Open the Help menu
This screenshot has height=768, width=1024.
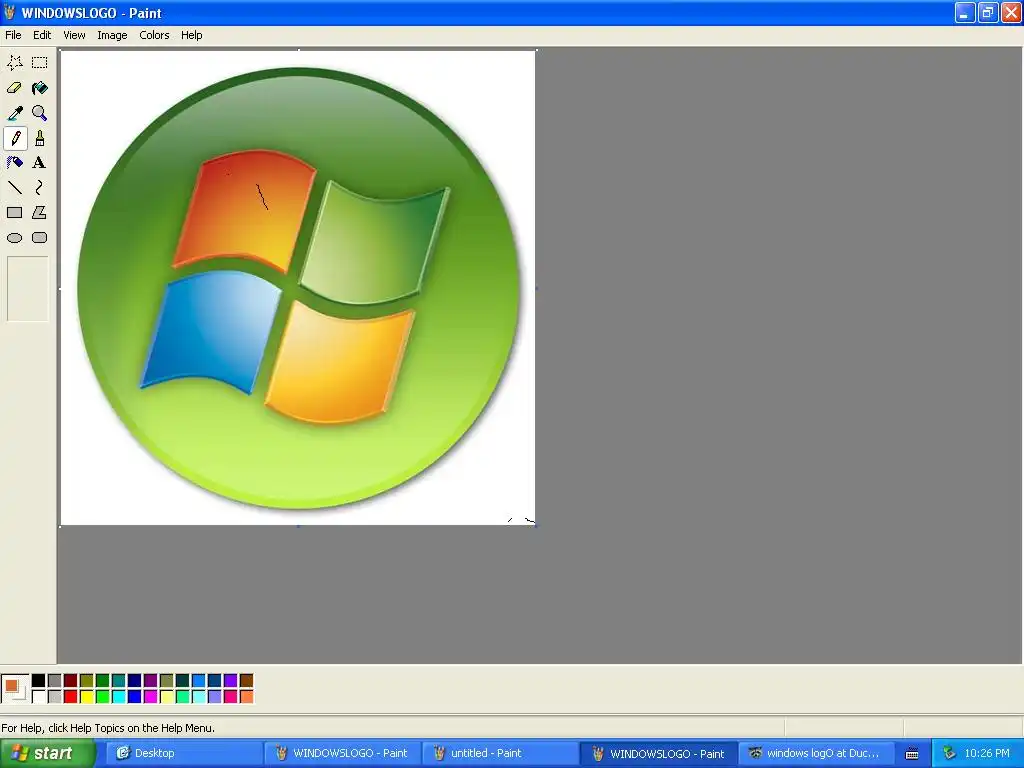click(191, 35)
